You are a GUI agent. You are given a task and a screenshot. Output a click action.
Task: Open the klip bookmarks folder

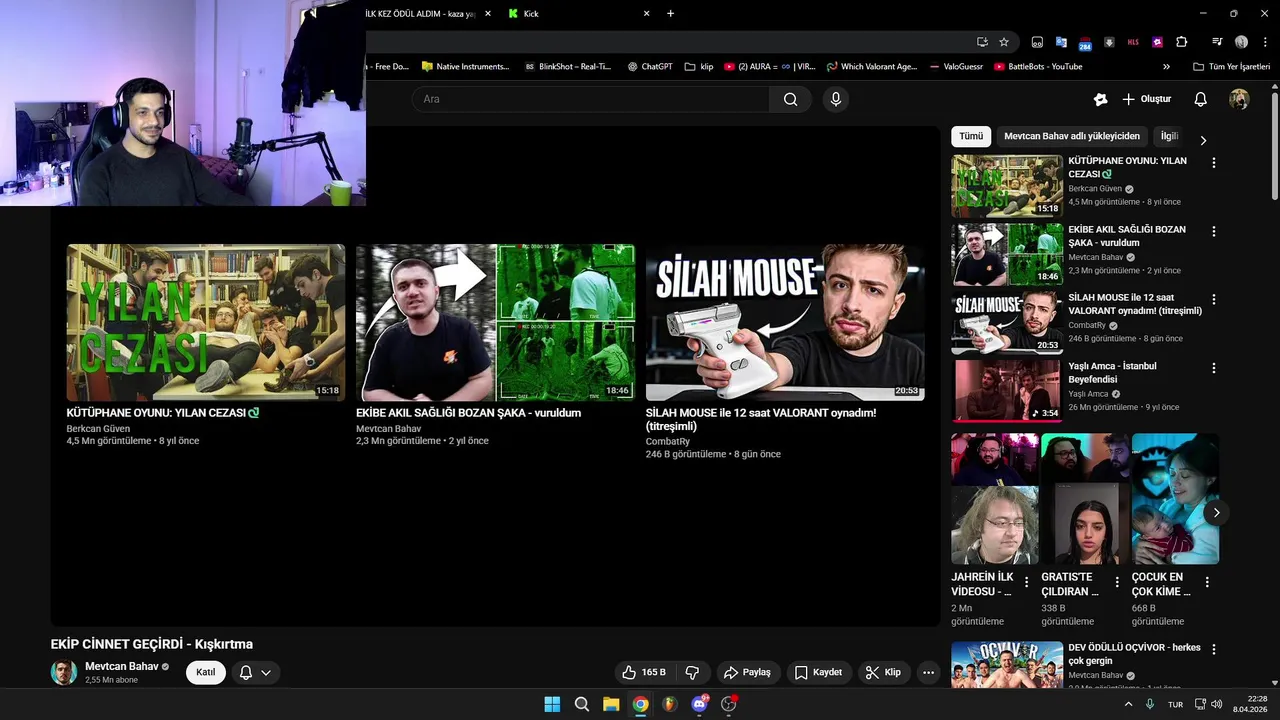(x=699, y=67)
